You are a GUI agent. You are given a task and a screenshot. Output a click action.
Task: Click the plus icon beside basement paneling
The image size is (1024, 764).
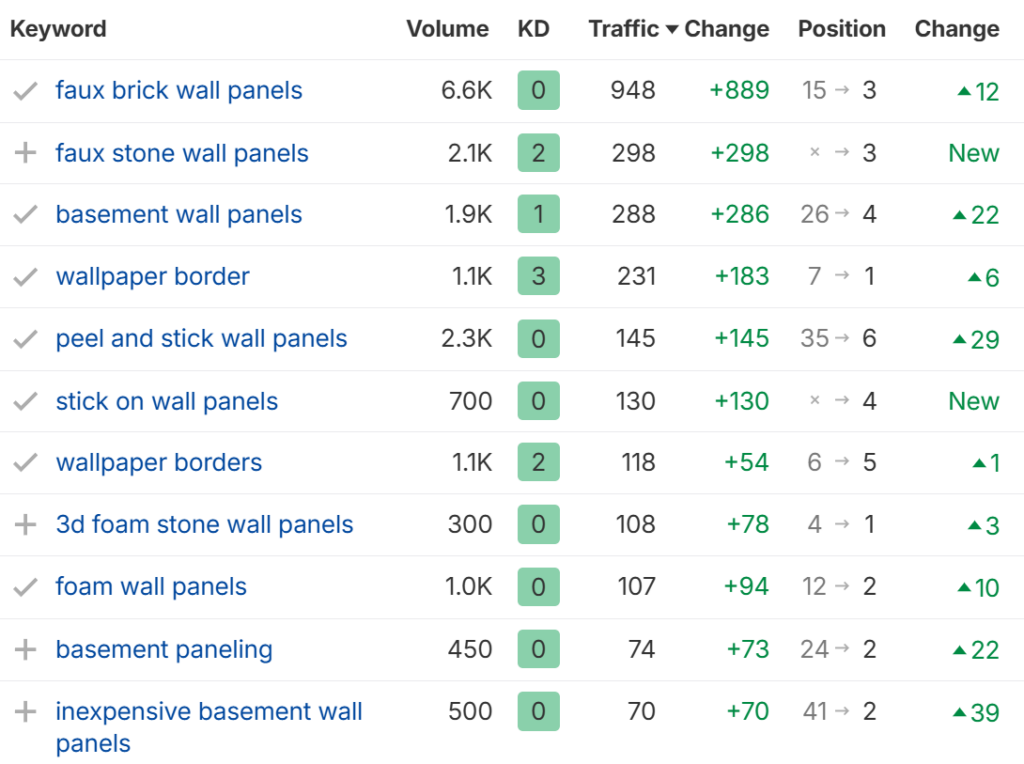coord(25,649)
